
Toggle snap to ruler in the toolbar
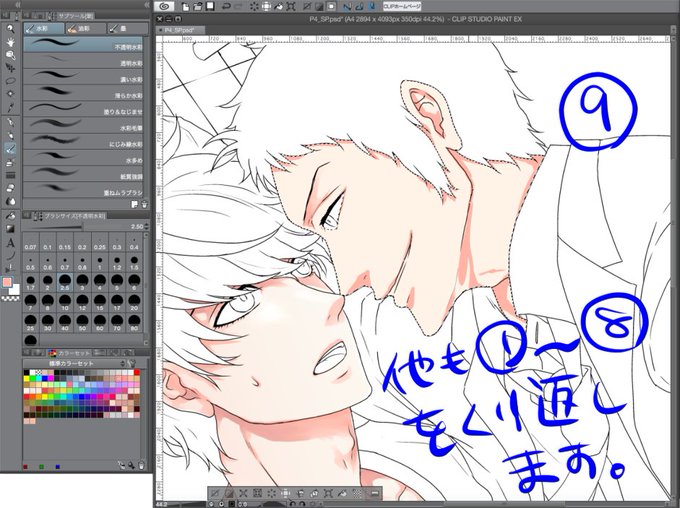tap(347, 7)
